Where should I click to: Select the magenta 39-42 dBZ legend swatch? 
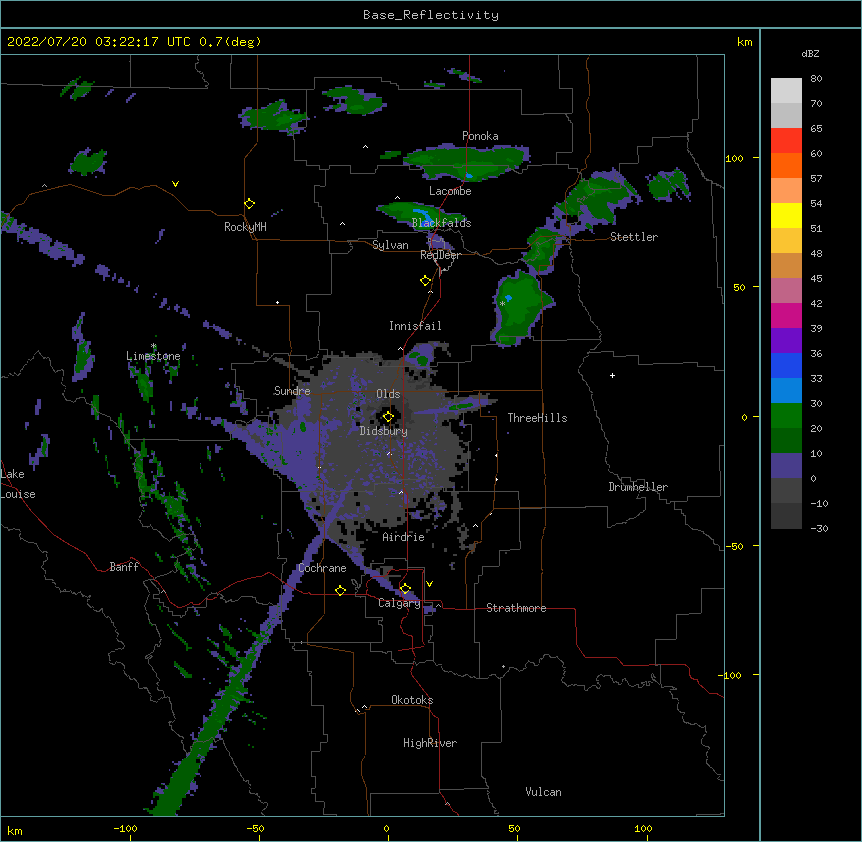(786, 315)
